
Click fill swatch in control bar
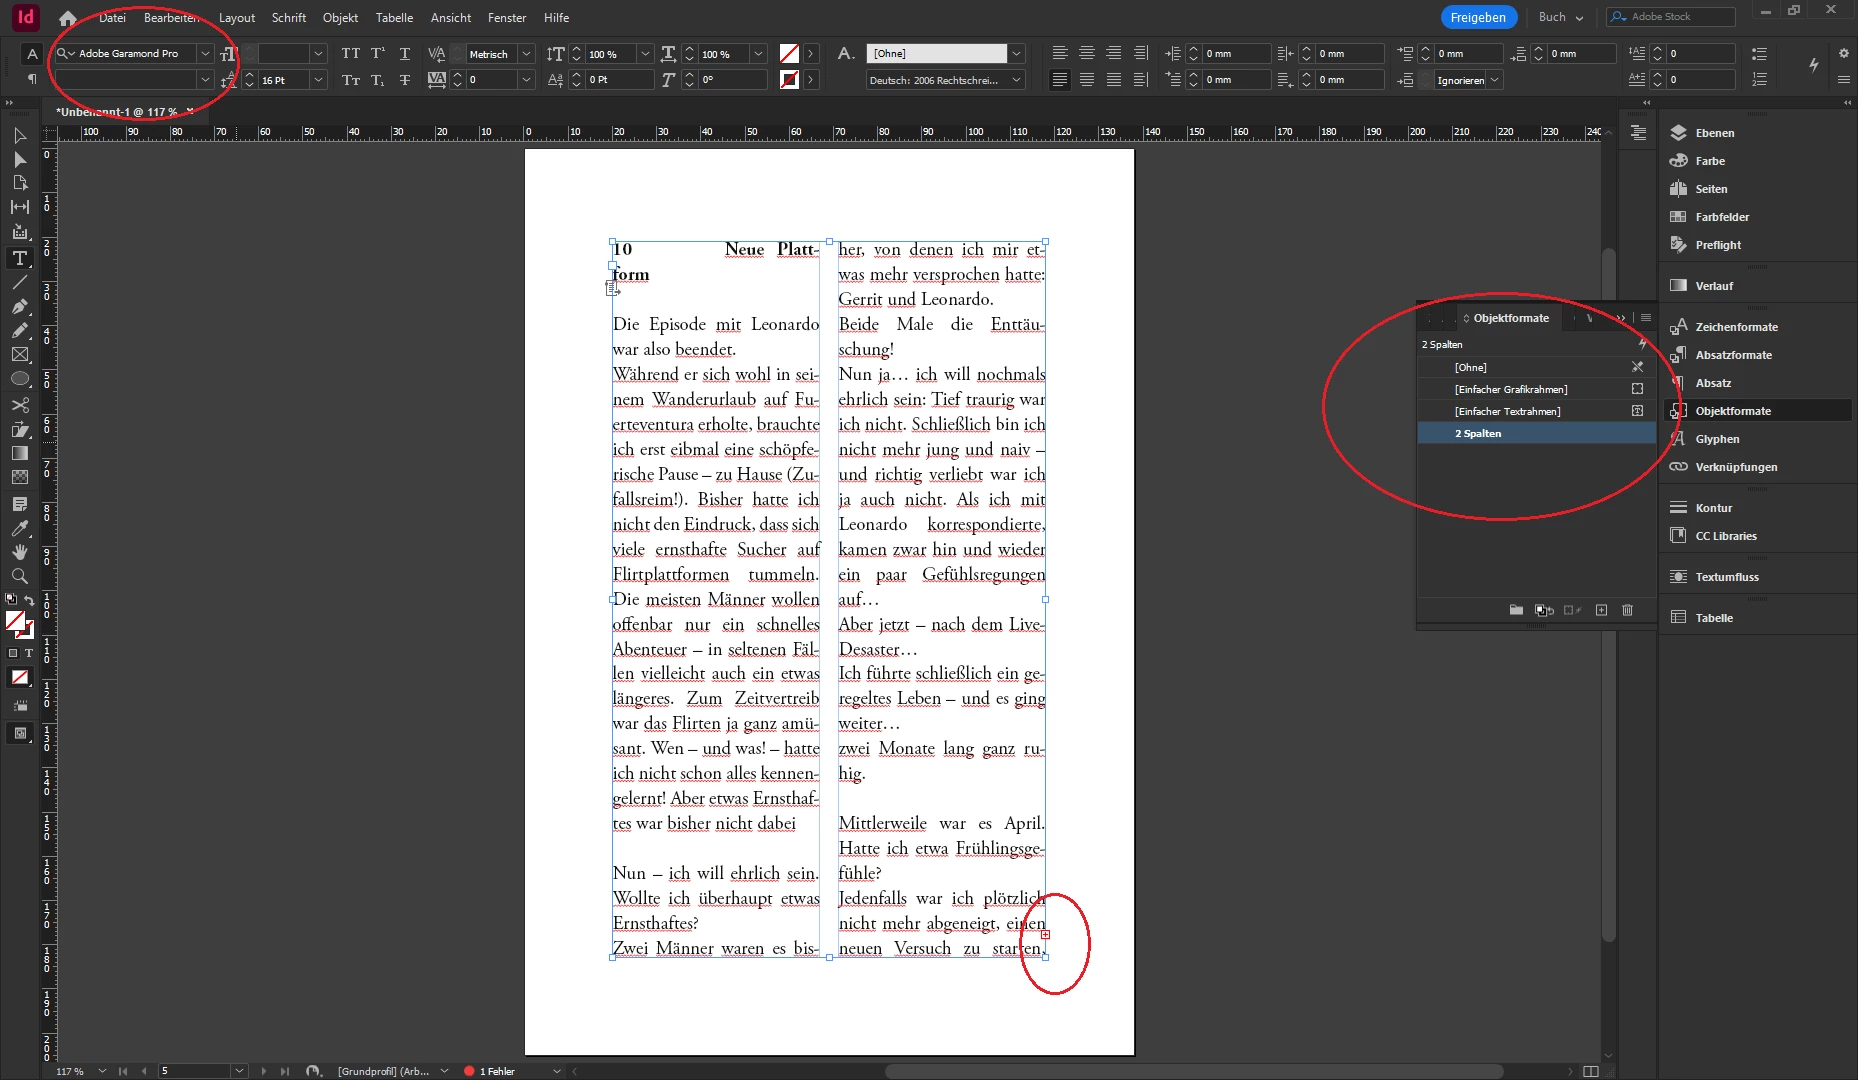pyautogui.click(x=789, y=54)
